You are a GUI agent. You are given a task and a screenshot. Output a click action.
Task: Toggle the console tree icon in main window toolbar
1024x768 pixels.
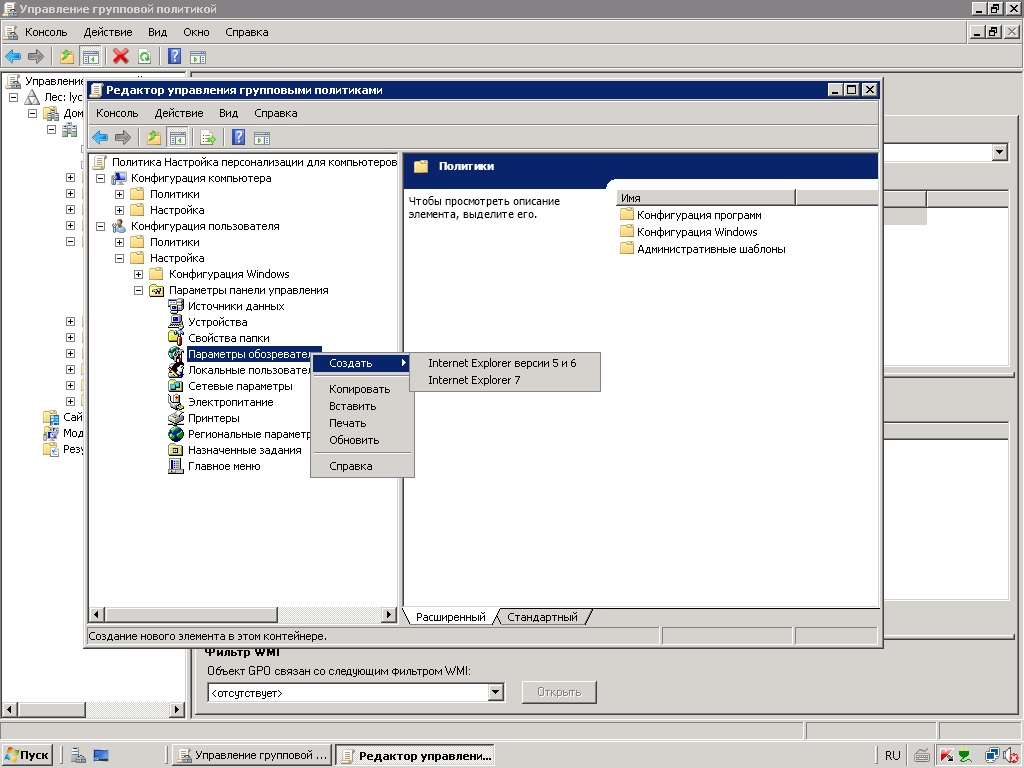coord(90,57)
